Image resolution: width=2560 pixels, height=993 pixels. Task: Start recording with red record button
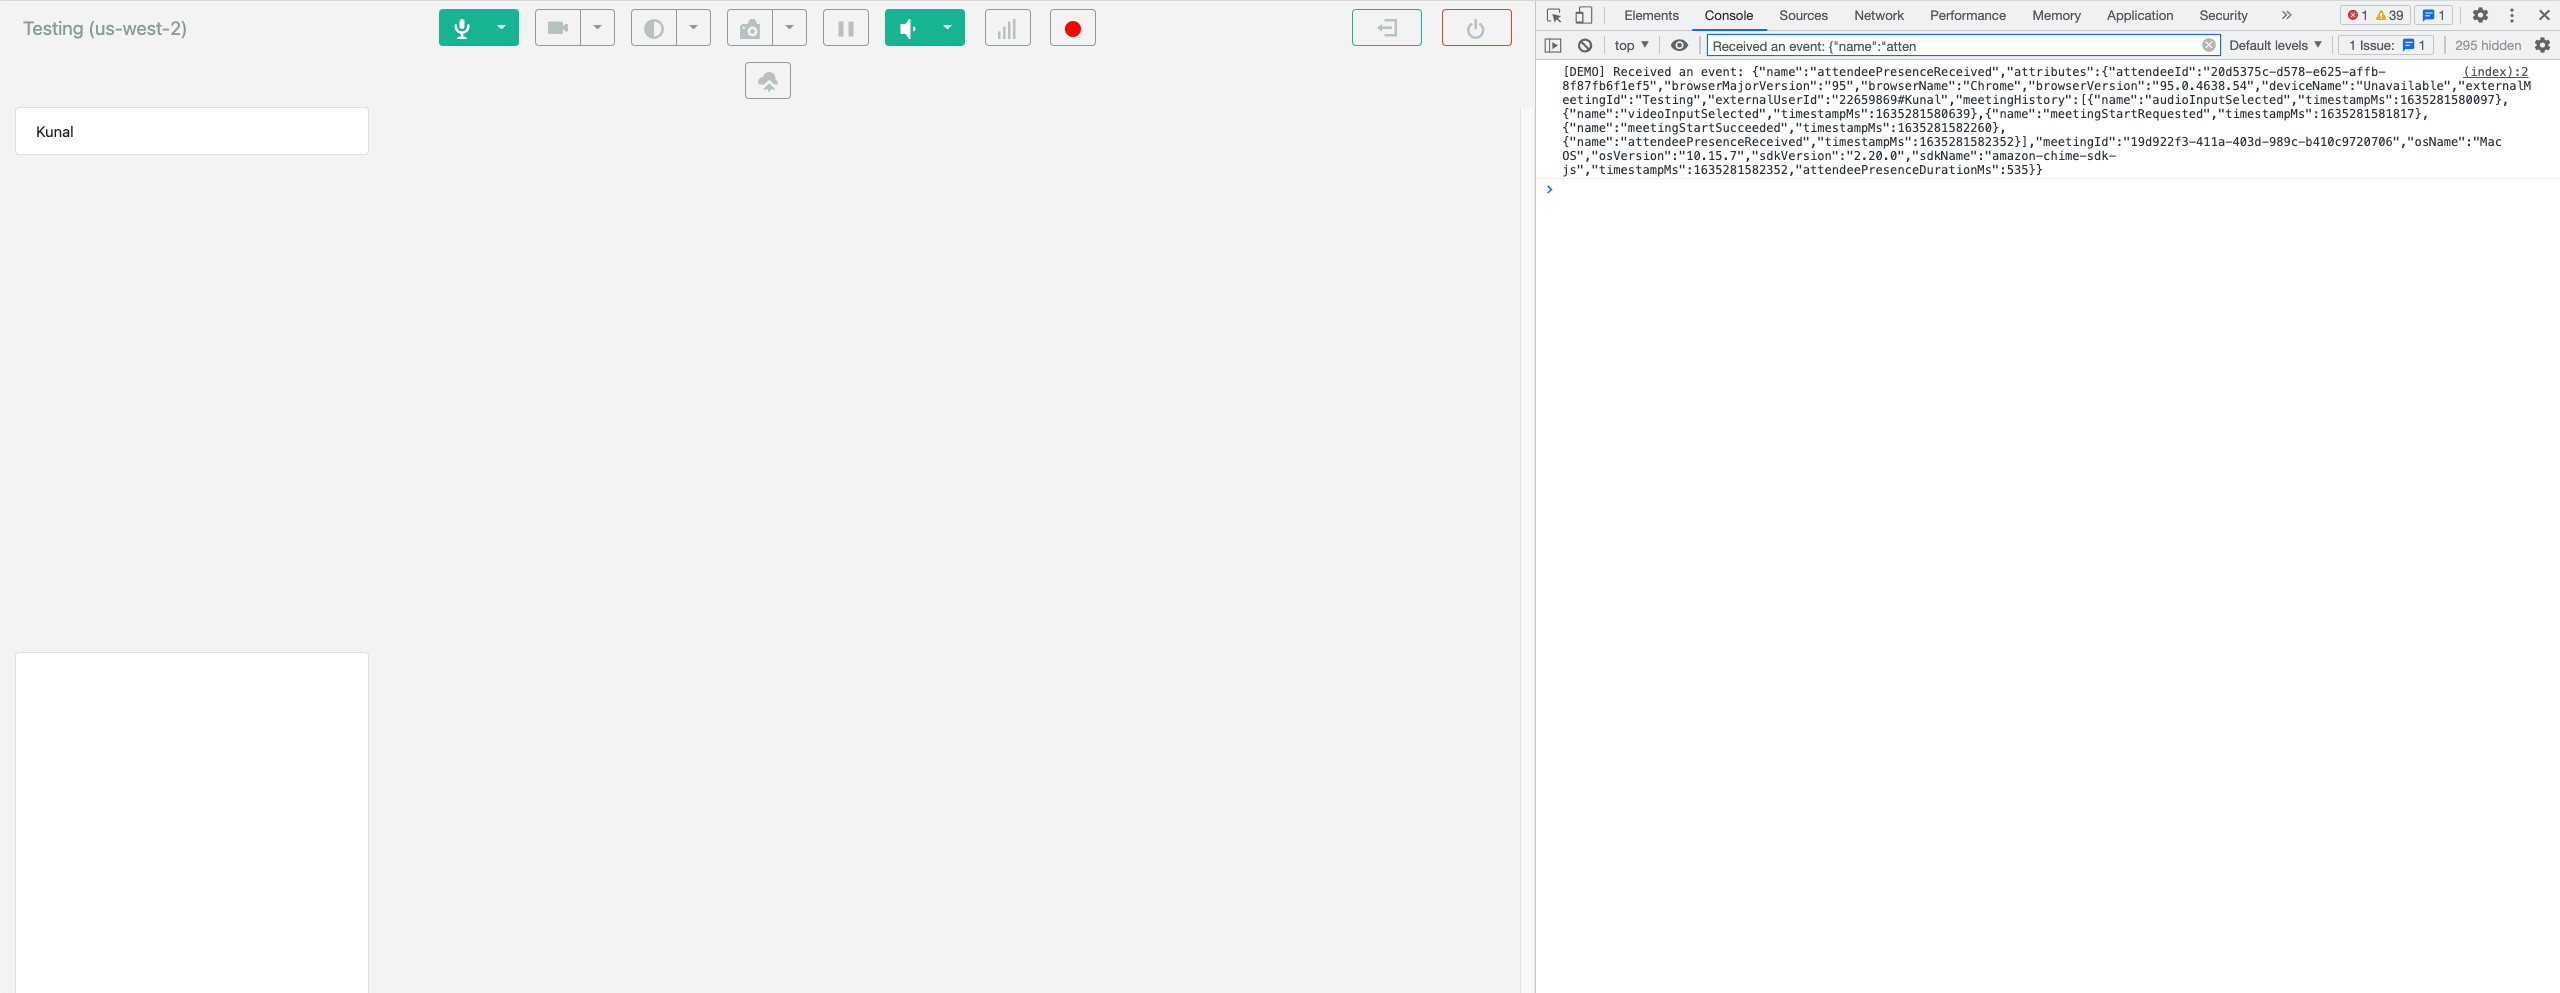coord(1072,28)
